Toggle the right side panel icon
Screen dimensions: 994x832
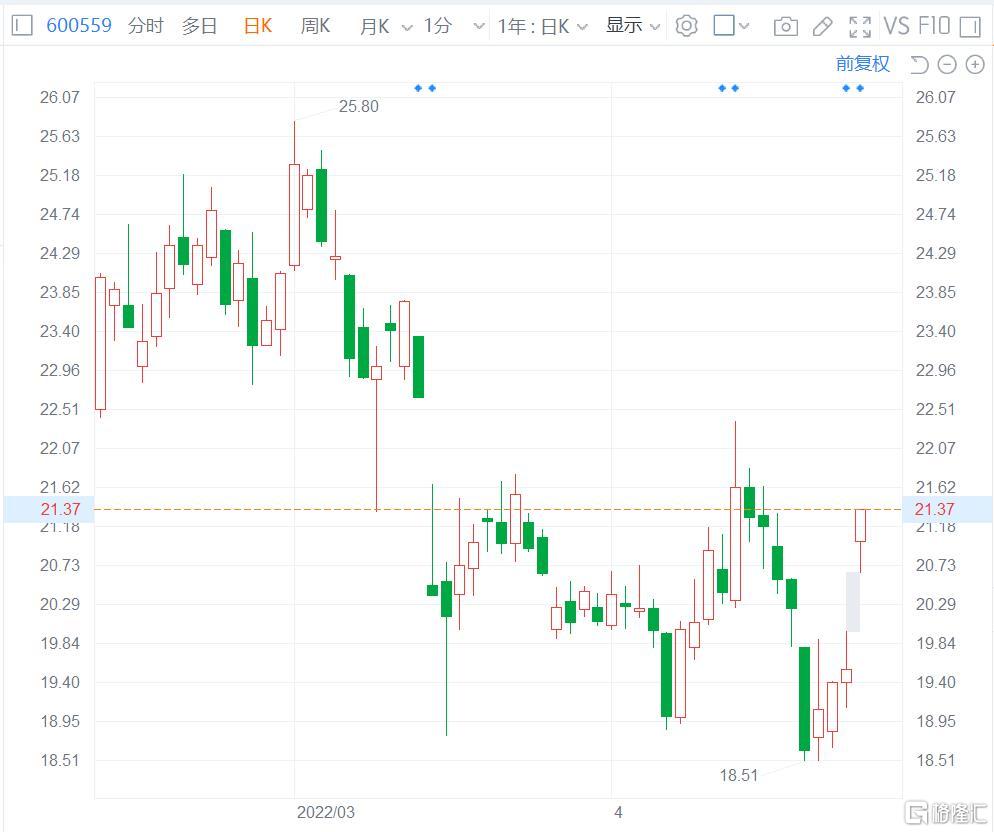click(x=971, y=27)
